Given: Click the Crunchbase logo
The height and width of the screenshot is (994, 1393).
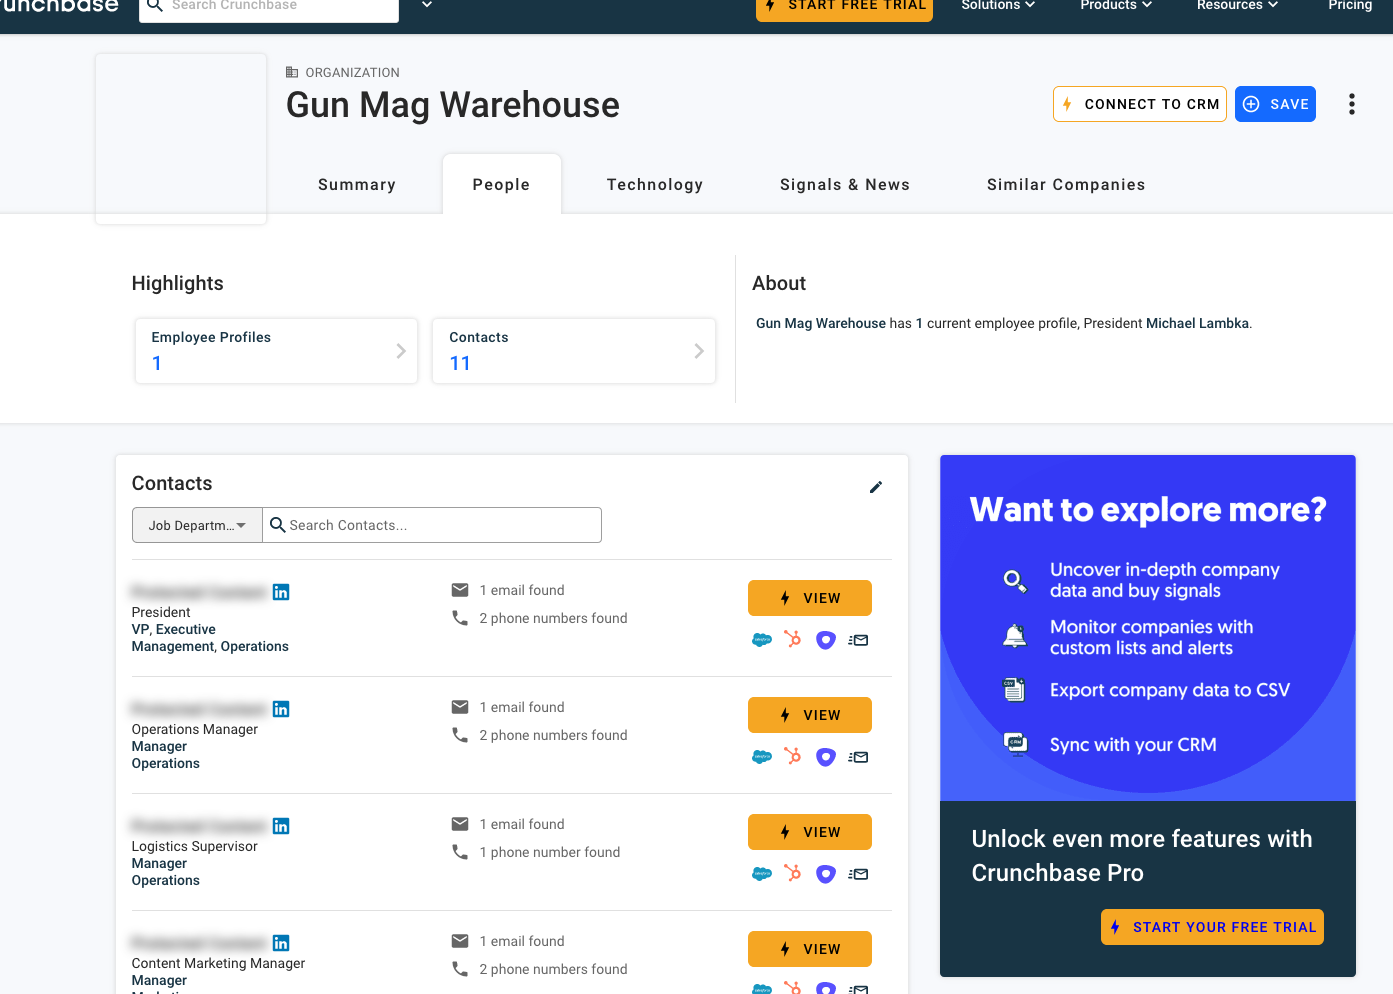Looking at the screenshot, I should point(59,5).
